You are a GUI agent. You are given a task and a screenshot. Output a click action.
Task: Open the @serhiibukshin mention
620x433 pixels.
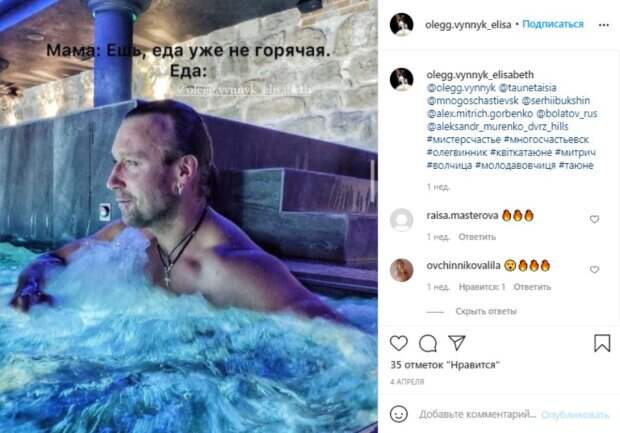point(556,100)
